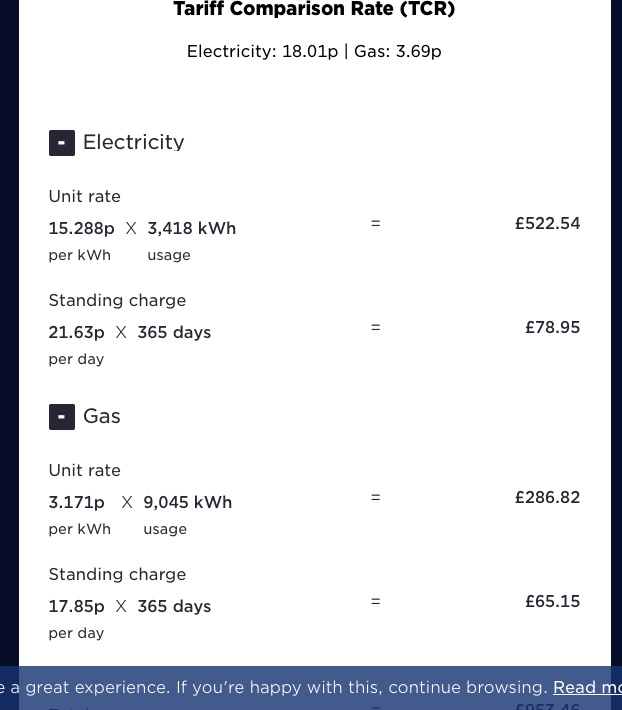Click the Electricity section heading

pos(133,143)
